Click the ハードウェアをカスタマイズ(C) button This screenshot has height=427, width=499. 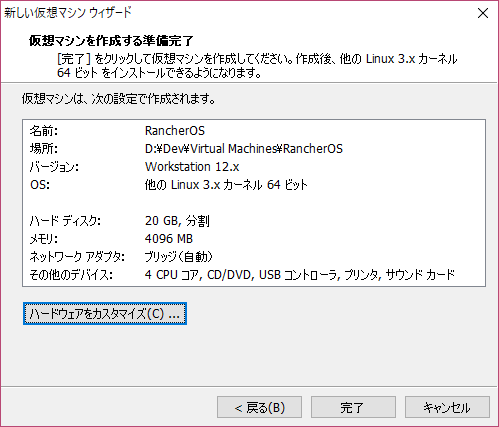pyautogui.click(x=105, y=314)
